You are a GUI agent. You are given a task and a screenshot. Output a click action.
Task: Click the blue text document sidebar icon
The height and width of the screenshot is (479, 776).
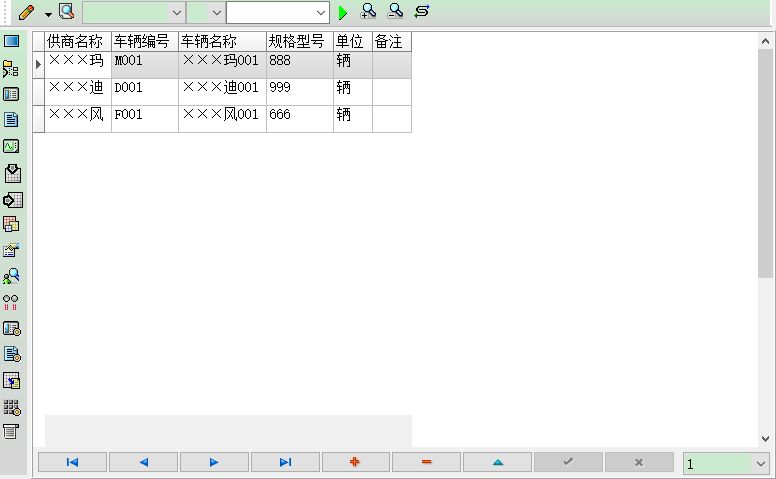[x=11, y=120]
